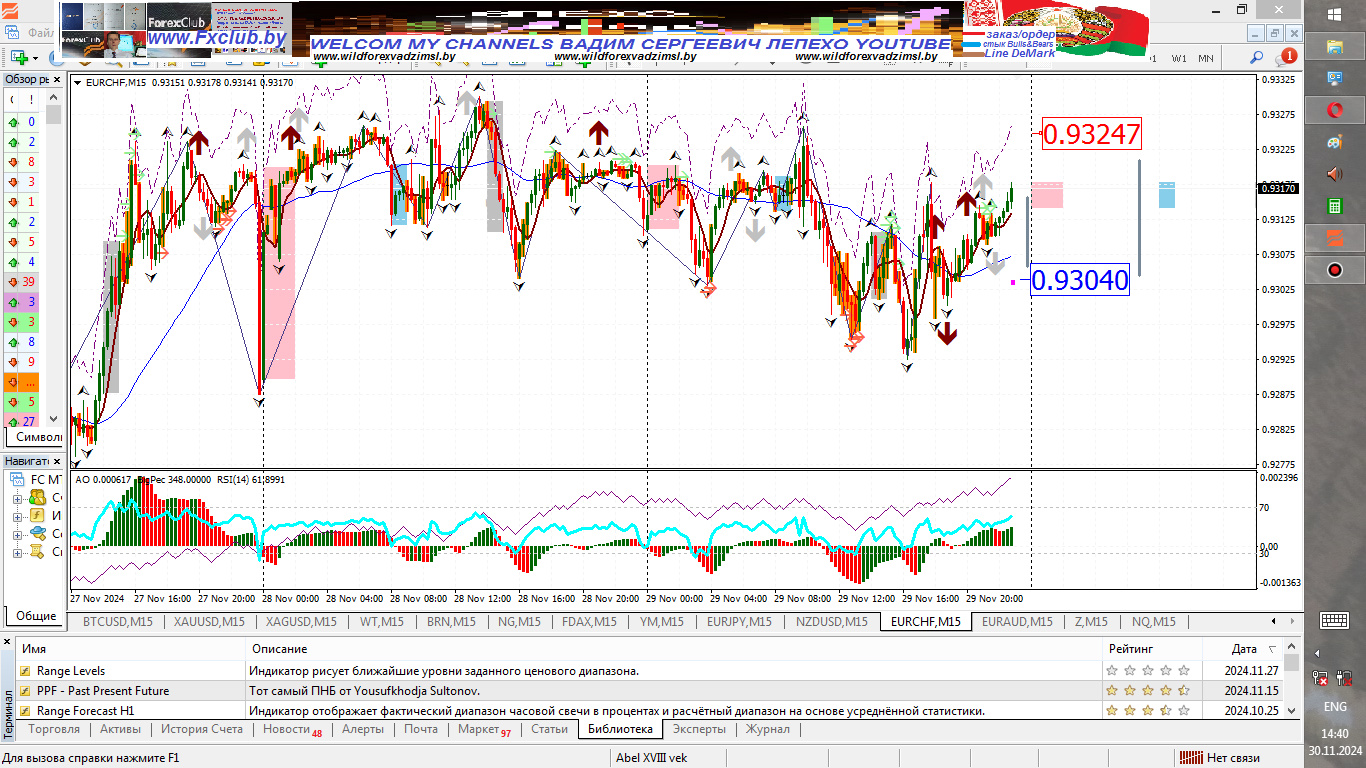
Task: Click the Abel XVIII vek profile status
Action: pos(651,758)
